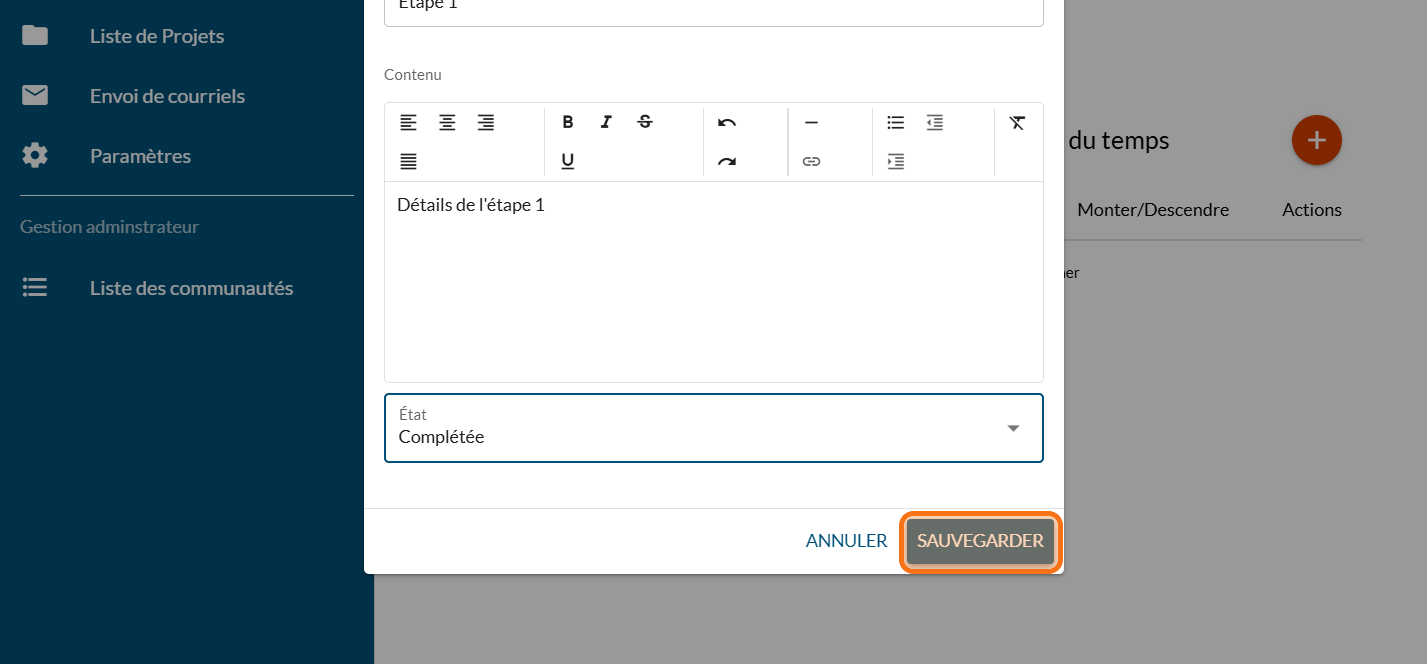Center align the content text
The width and height of the screenshot is (1427, 664).
pos(447,123)
